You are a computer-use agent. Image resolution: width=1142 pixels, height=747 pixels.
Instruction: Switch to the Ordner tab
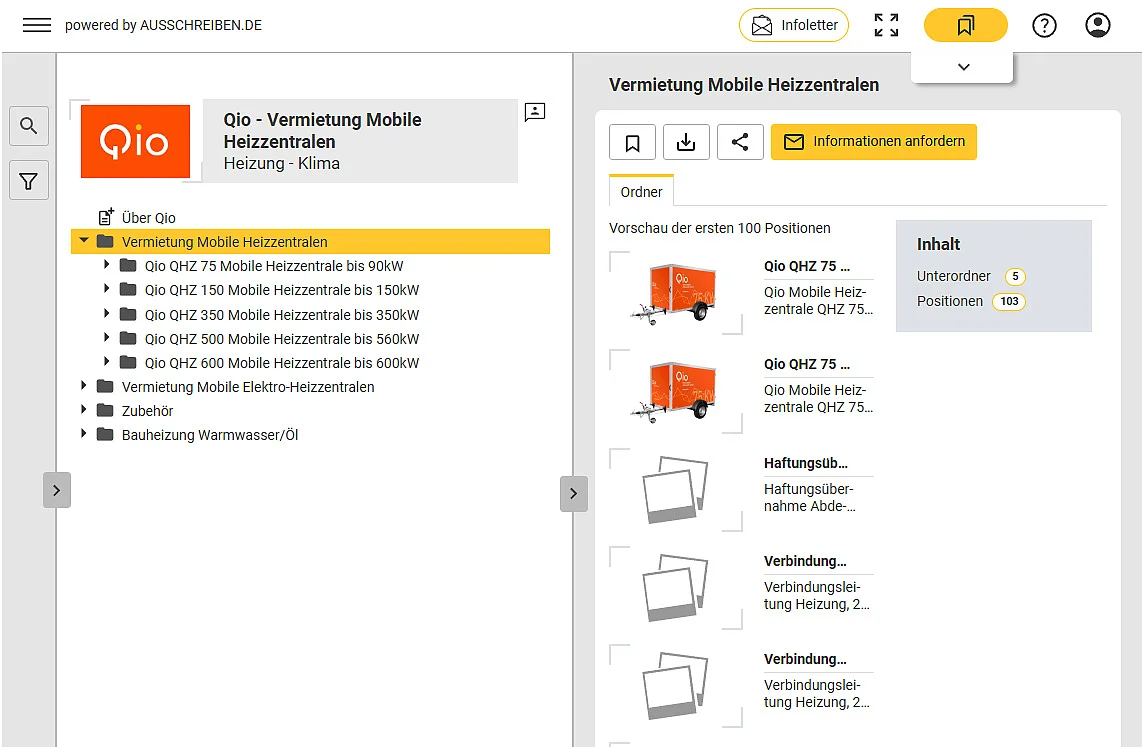click(x=642, y=191)
